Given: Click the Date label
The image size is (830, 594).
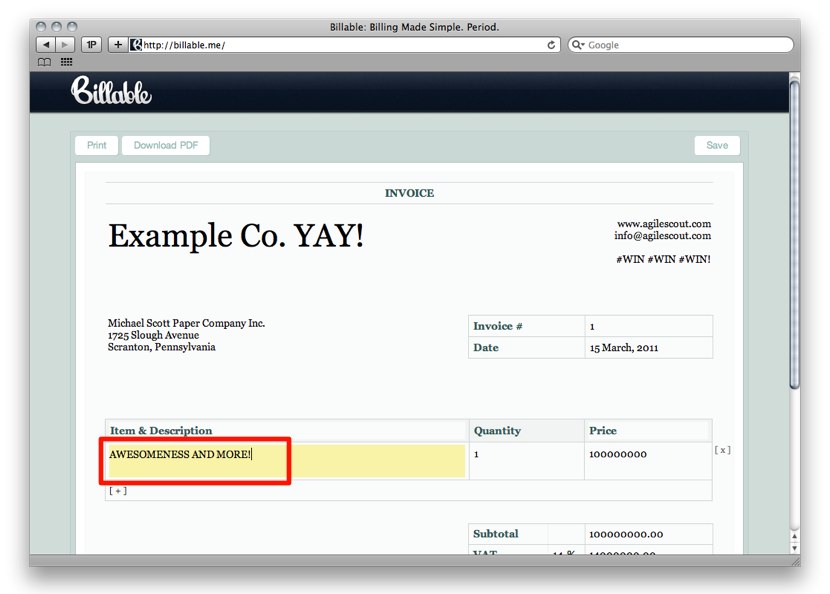Looking at the screenshot, I should [486, 347].
